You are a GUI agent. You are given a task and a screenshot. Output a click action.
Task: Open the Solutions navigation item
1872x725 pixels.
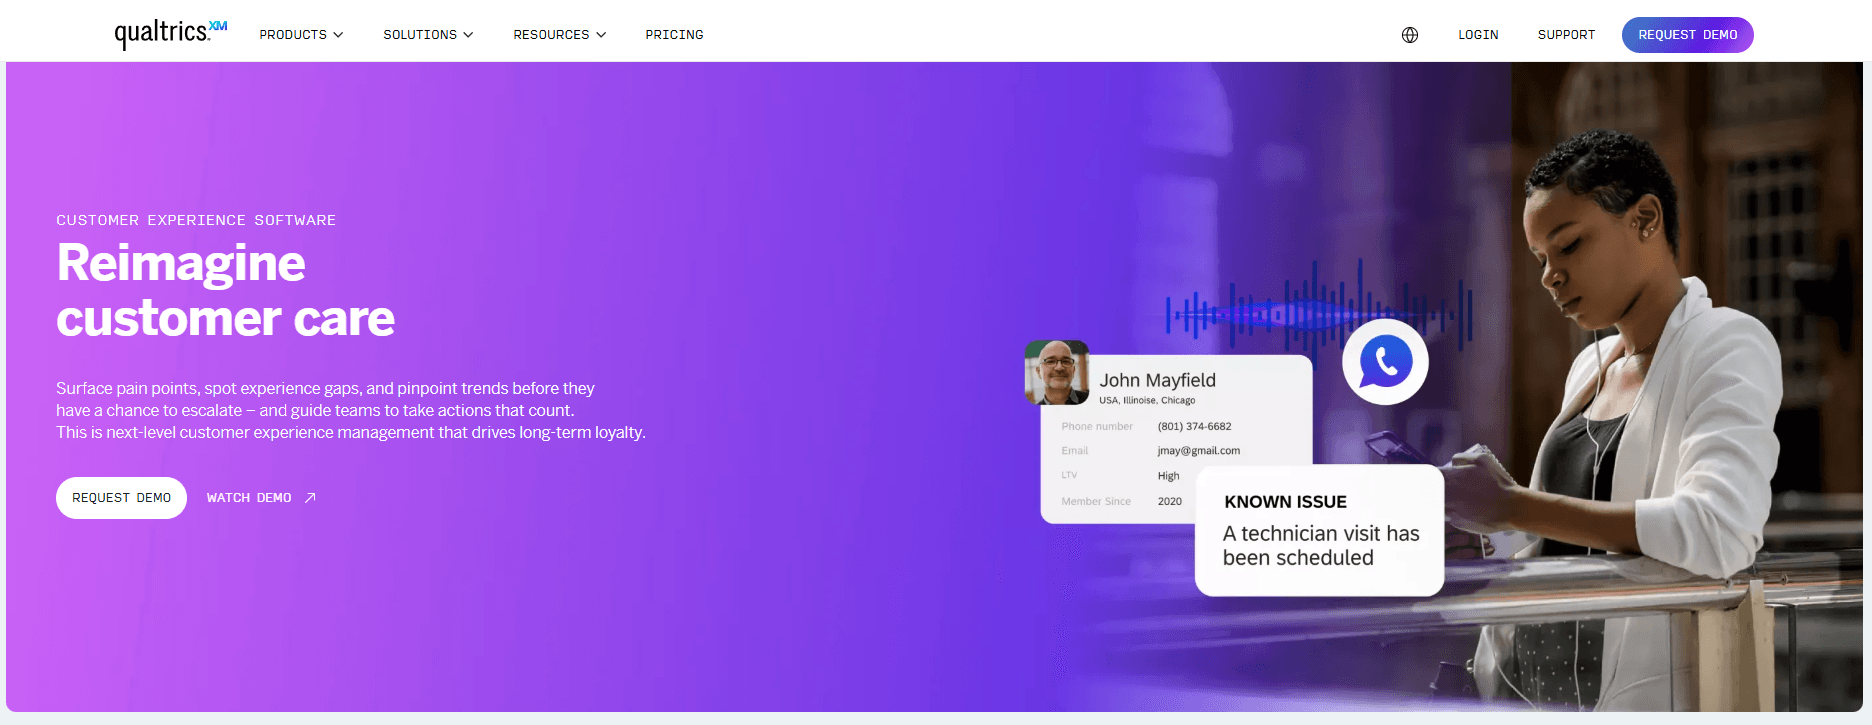pos(428,35)
